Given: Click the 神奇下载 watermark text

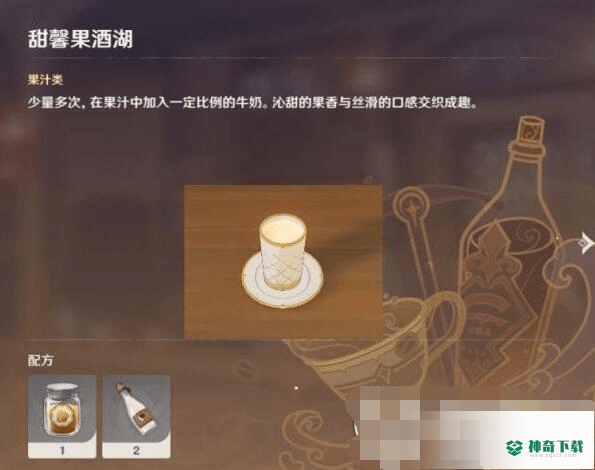Looking at the screenshot, I should (x=556, y=446).
